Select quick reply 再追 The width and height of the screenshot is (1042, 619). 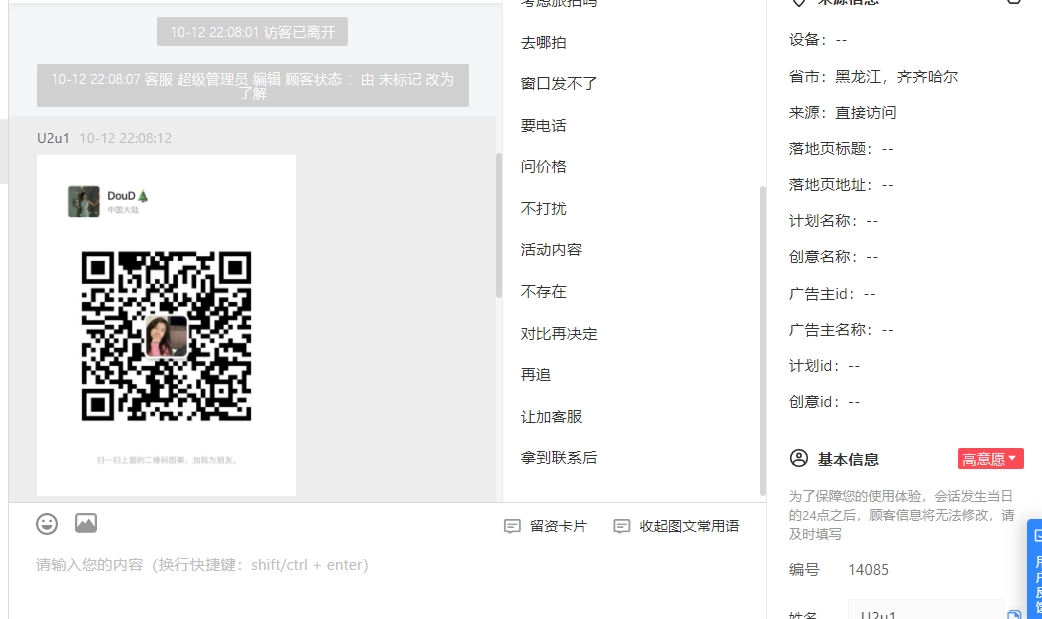(x=536, y=375)
